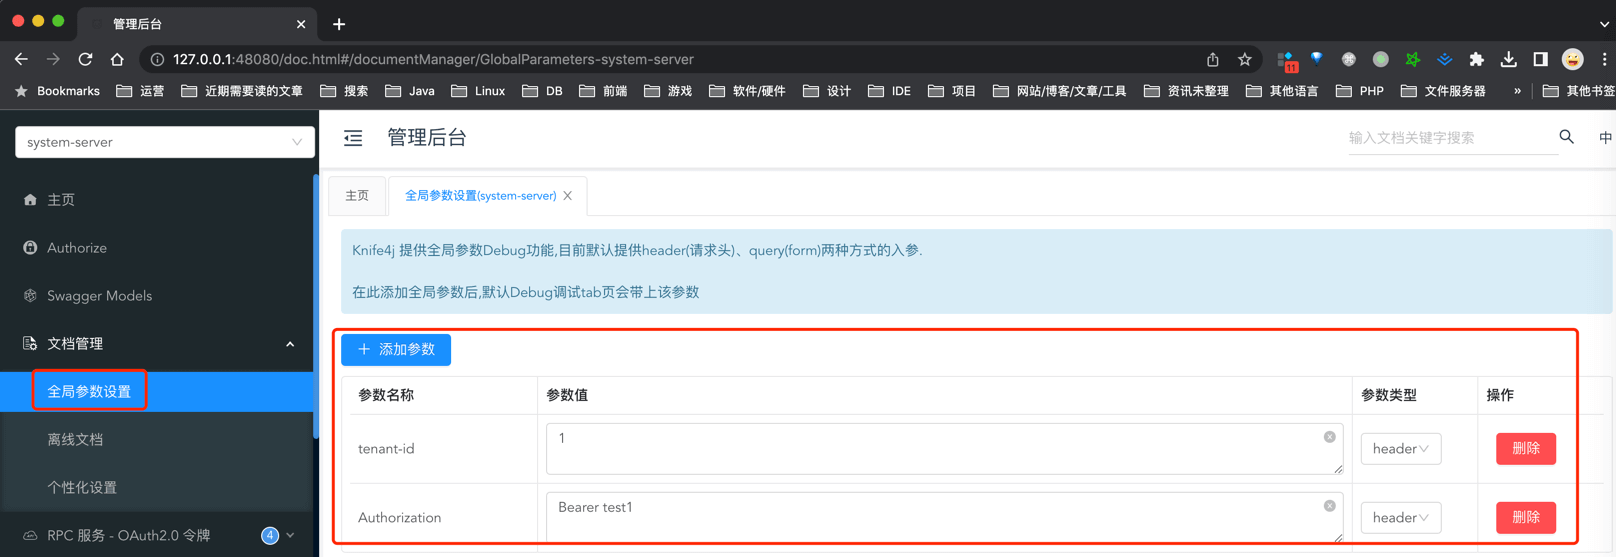This screenshot has width=1616, height=557.
Task: Open Swagger Models in the sidebar
Action: coord(99,296)
